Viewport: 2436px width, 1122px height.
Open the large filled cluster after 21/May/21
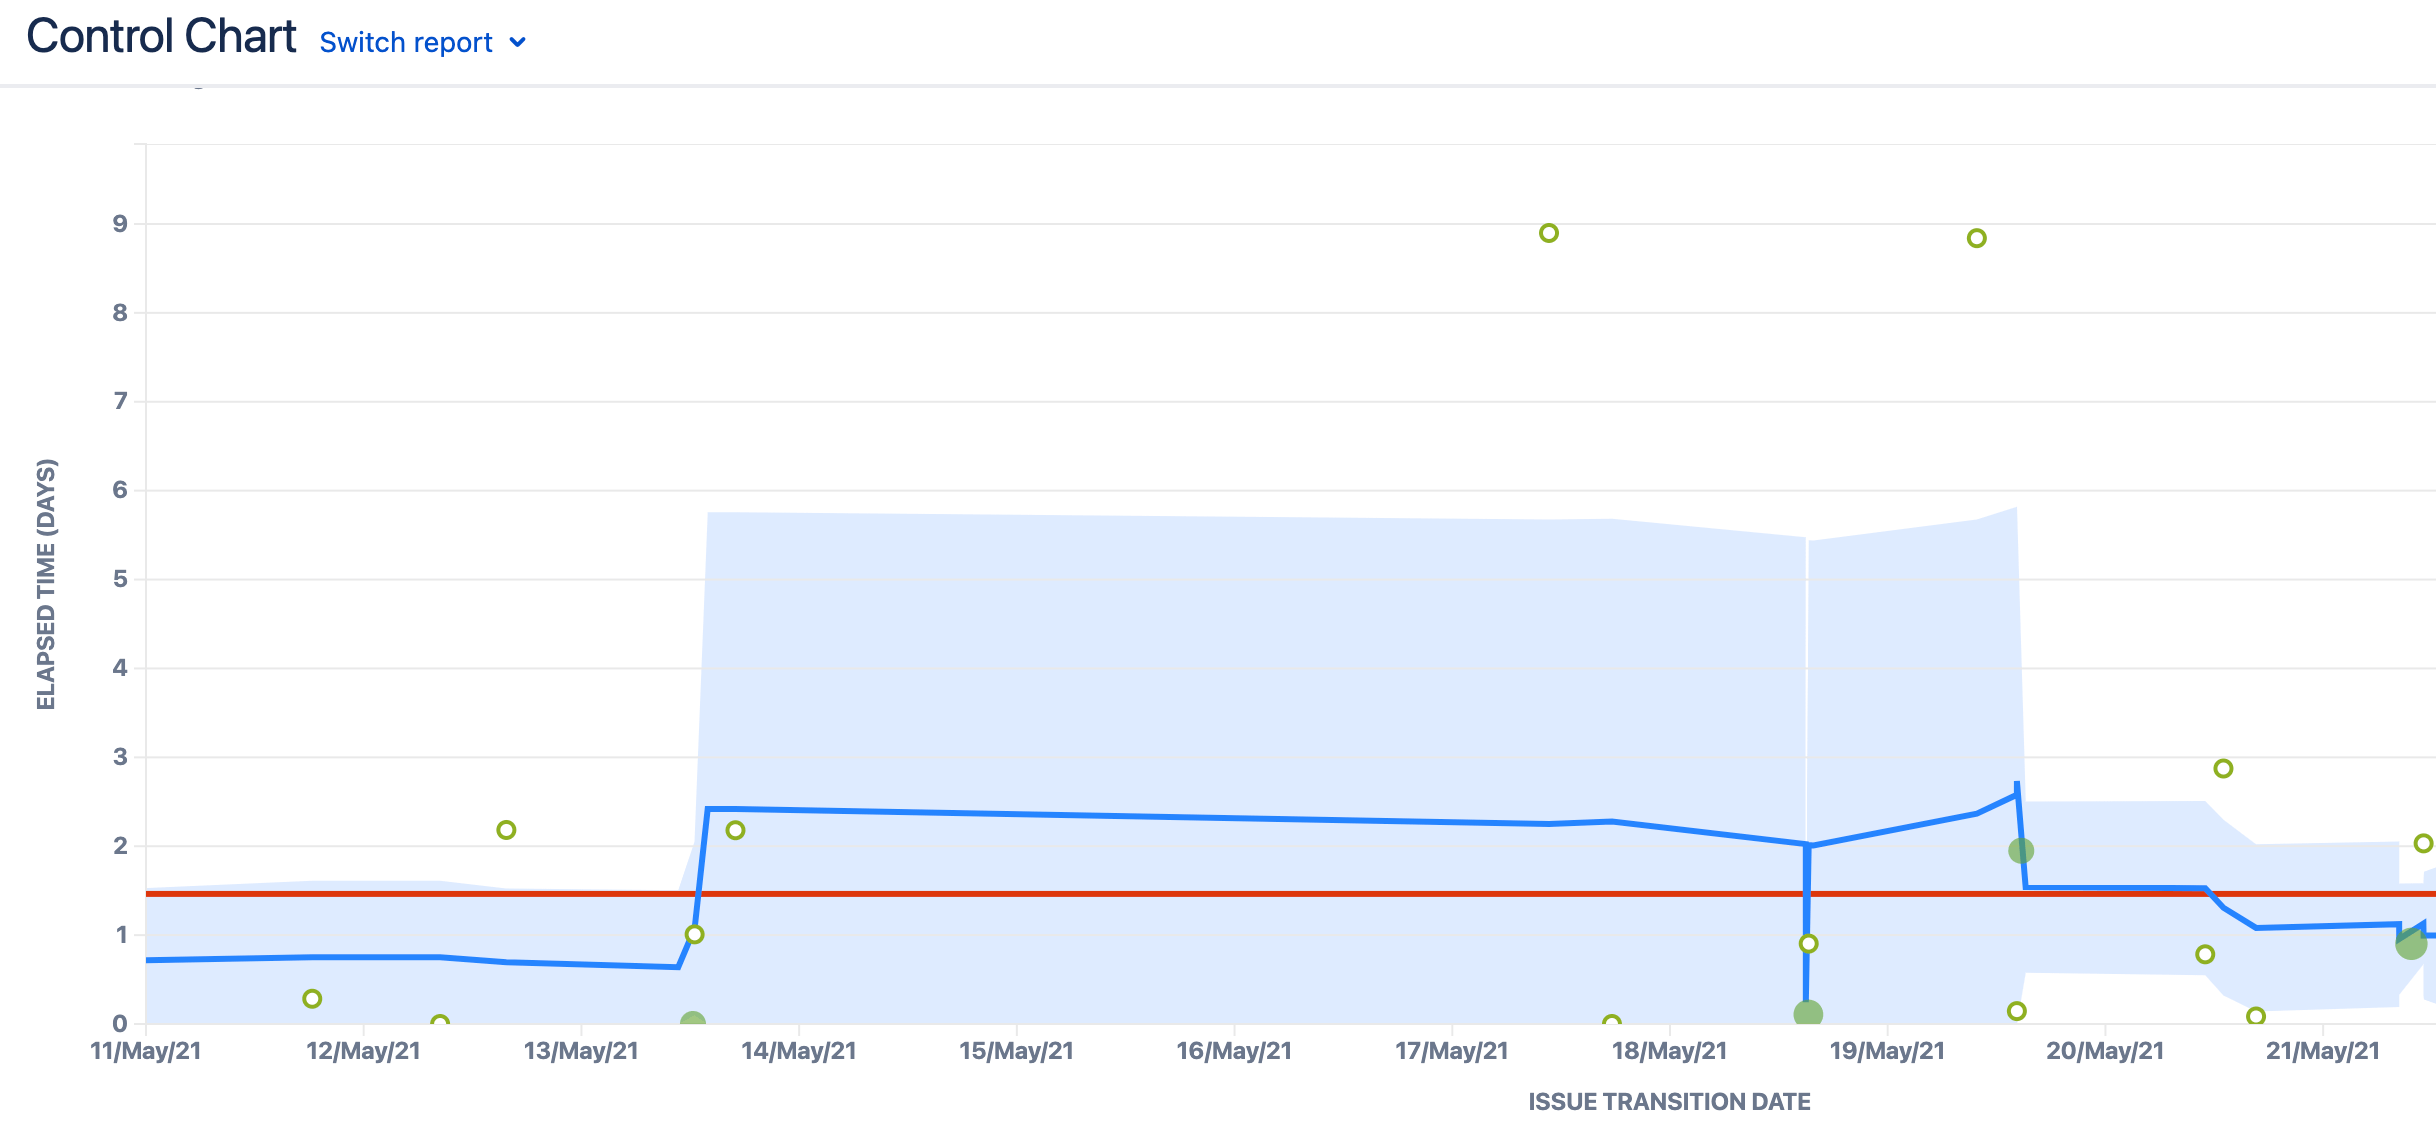click(2411, 943)
